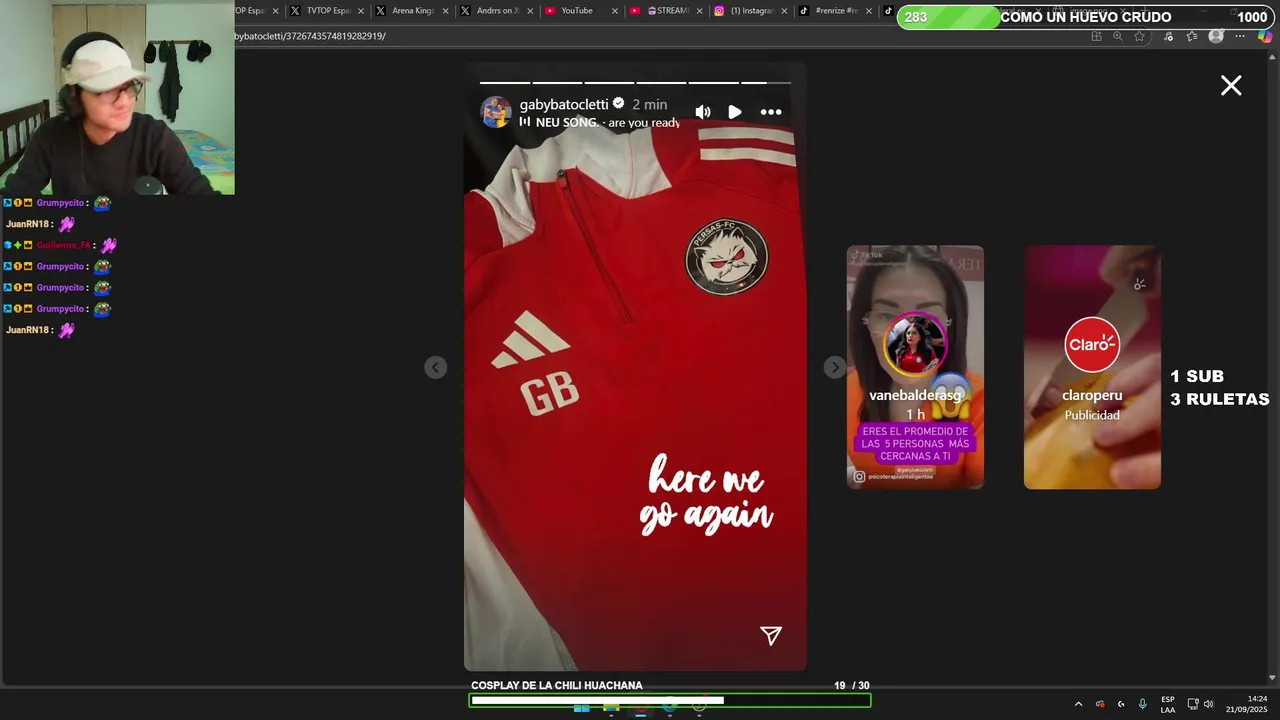Open gabybatocletti's profile picture

(496, 112)
